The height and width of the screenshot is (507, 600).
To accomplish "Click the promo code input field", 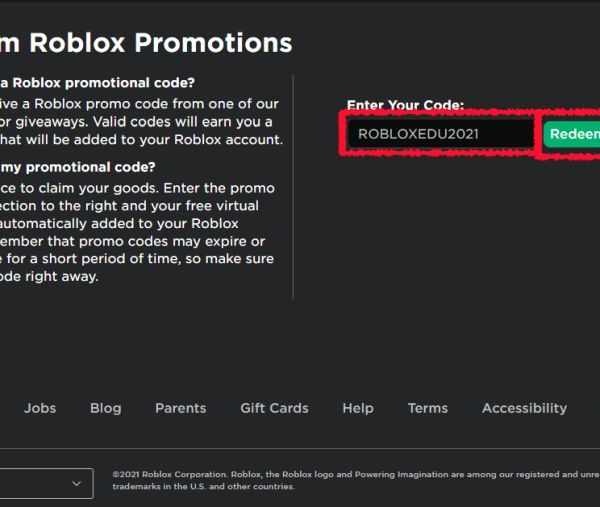I will click(440, 134).
